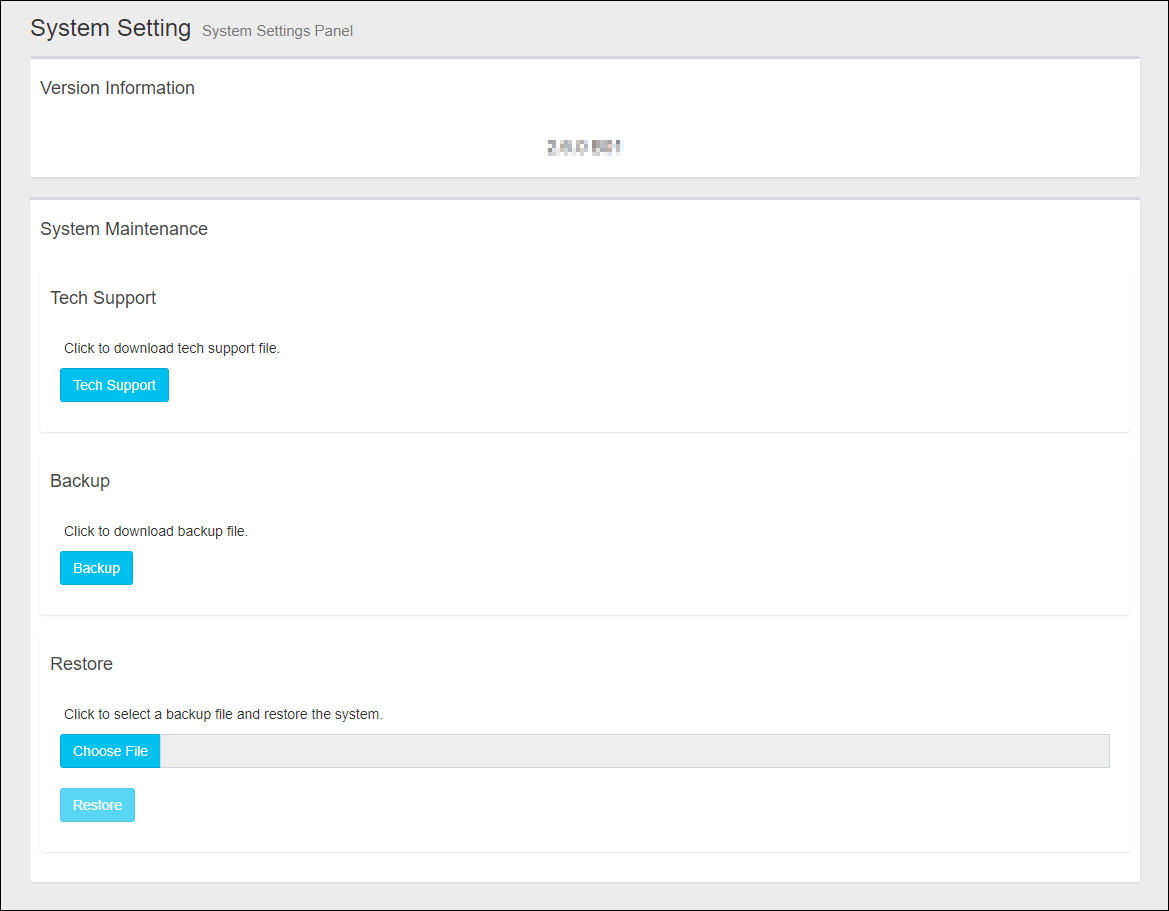Image resolution: width=1169 pixels, height=911 pixels.
Task: Click blank space right of the Tech Support button
Action: click(600, 385)
